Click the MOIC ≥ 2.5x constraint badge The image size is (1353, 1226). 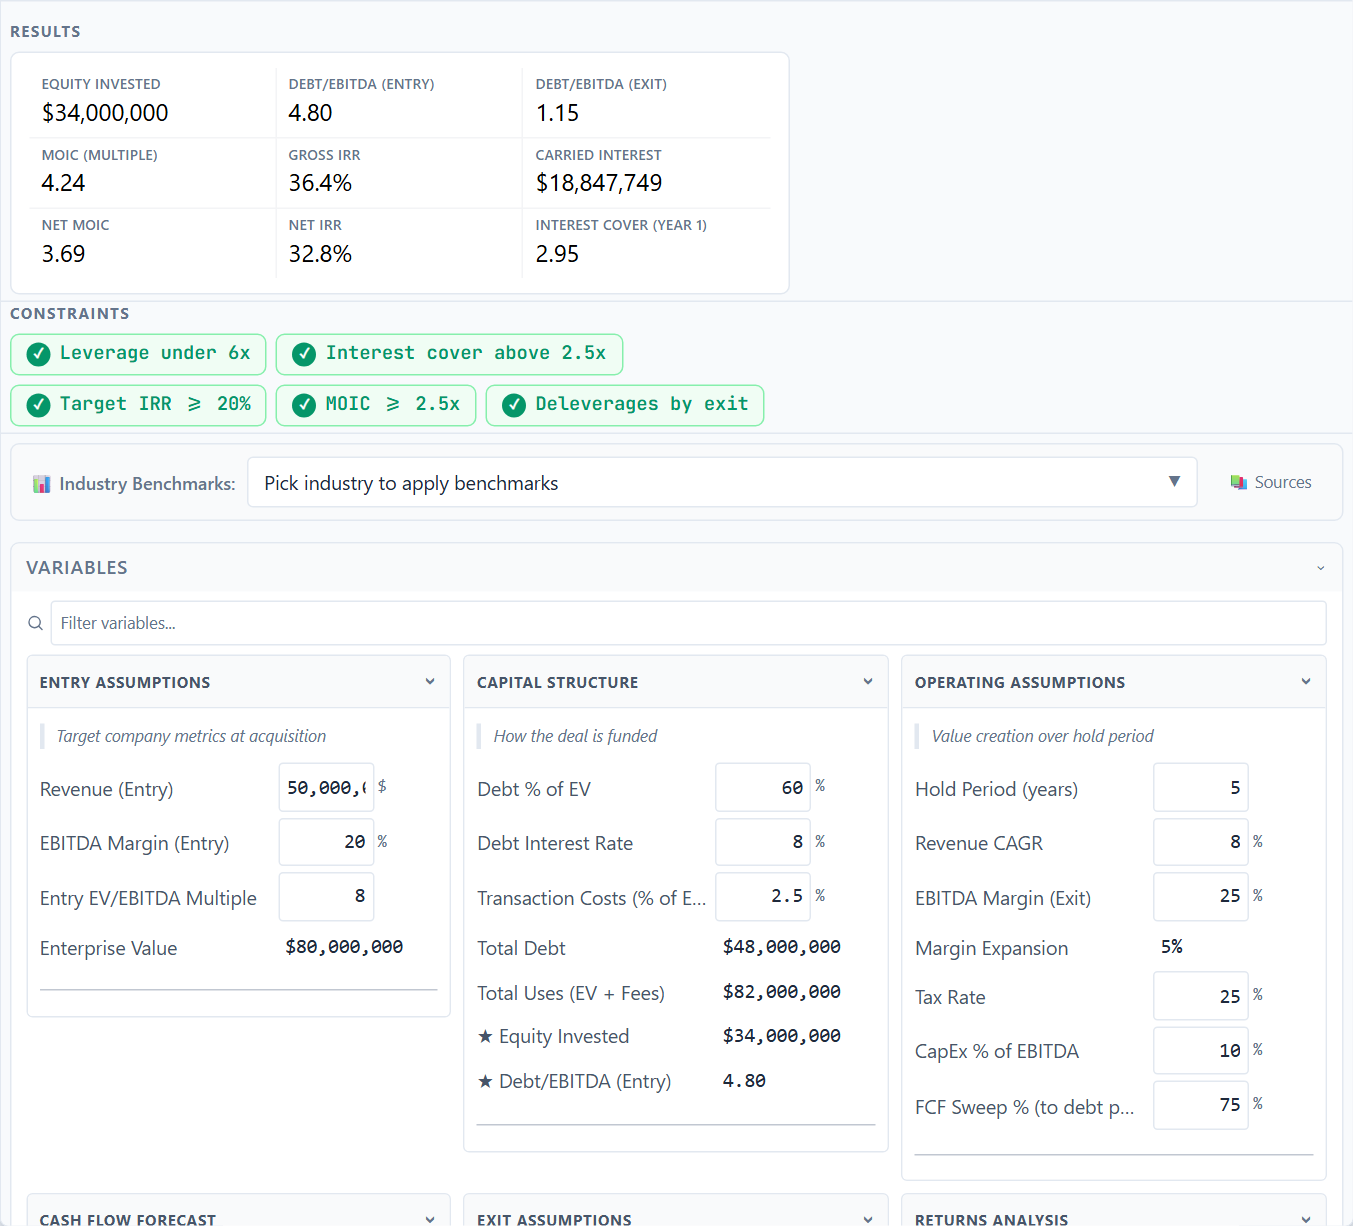point(376,405)
